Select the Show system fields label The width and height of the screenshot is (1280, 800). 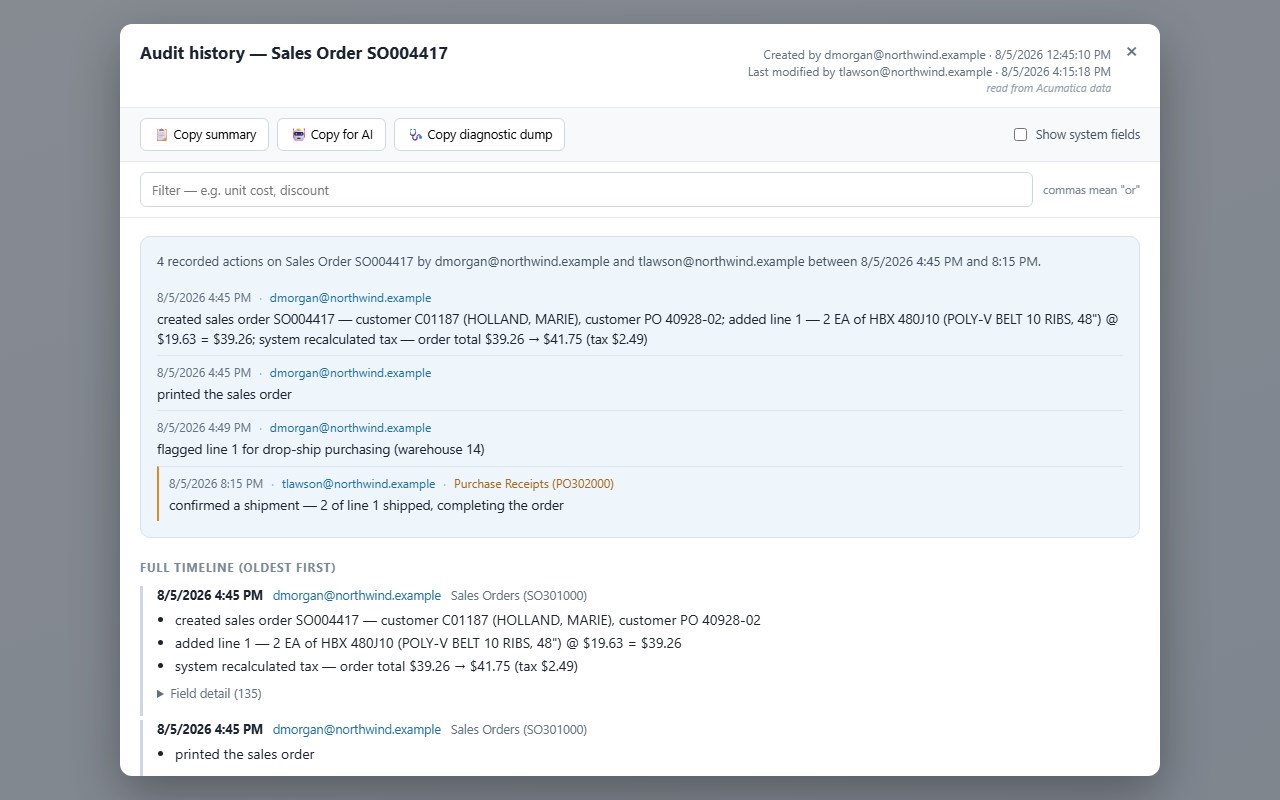click(1088, 135)
